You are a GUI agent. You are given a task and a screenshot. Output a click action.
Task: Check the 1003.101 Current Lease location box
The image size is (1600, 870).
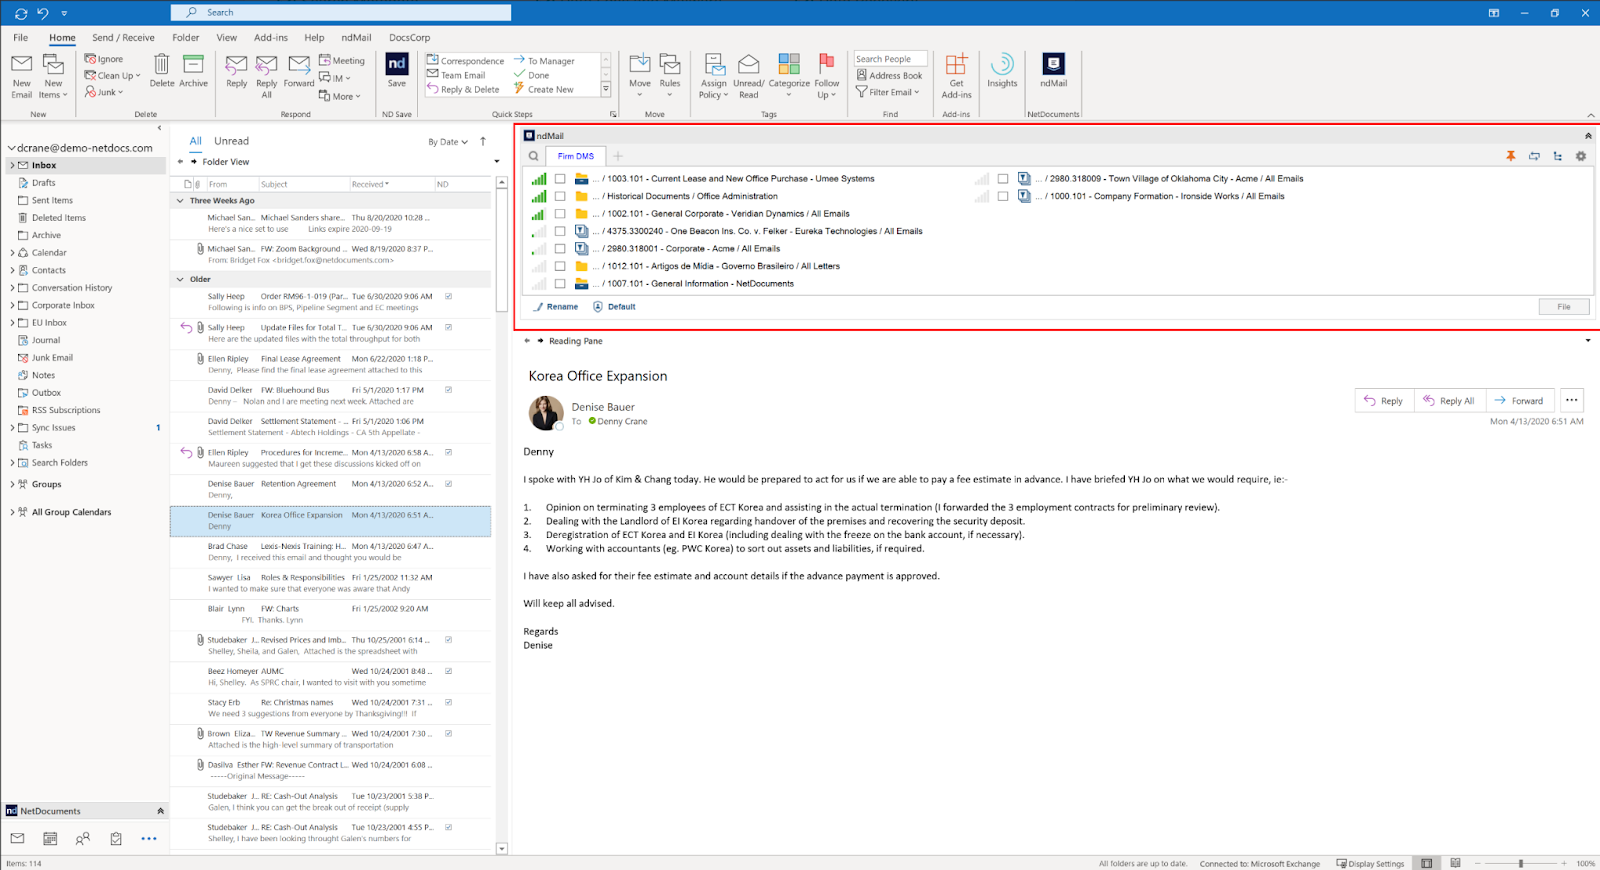click(560, 179)
